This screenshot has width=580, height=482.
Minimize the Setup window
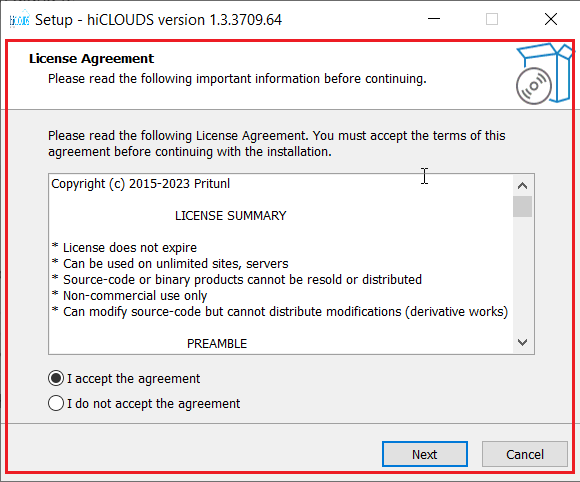pos(434,19)
